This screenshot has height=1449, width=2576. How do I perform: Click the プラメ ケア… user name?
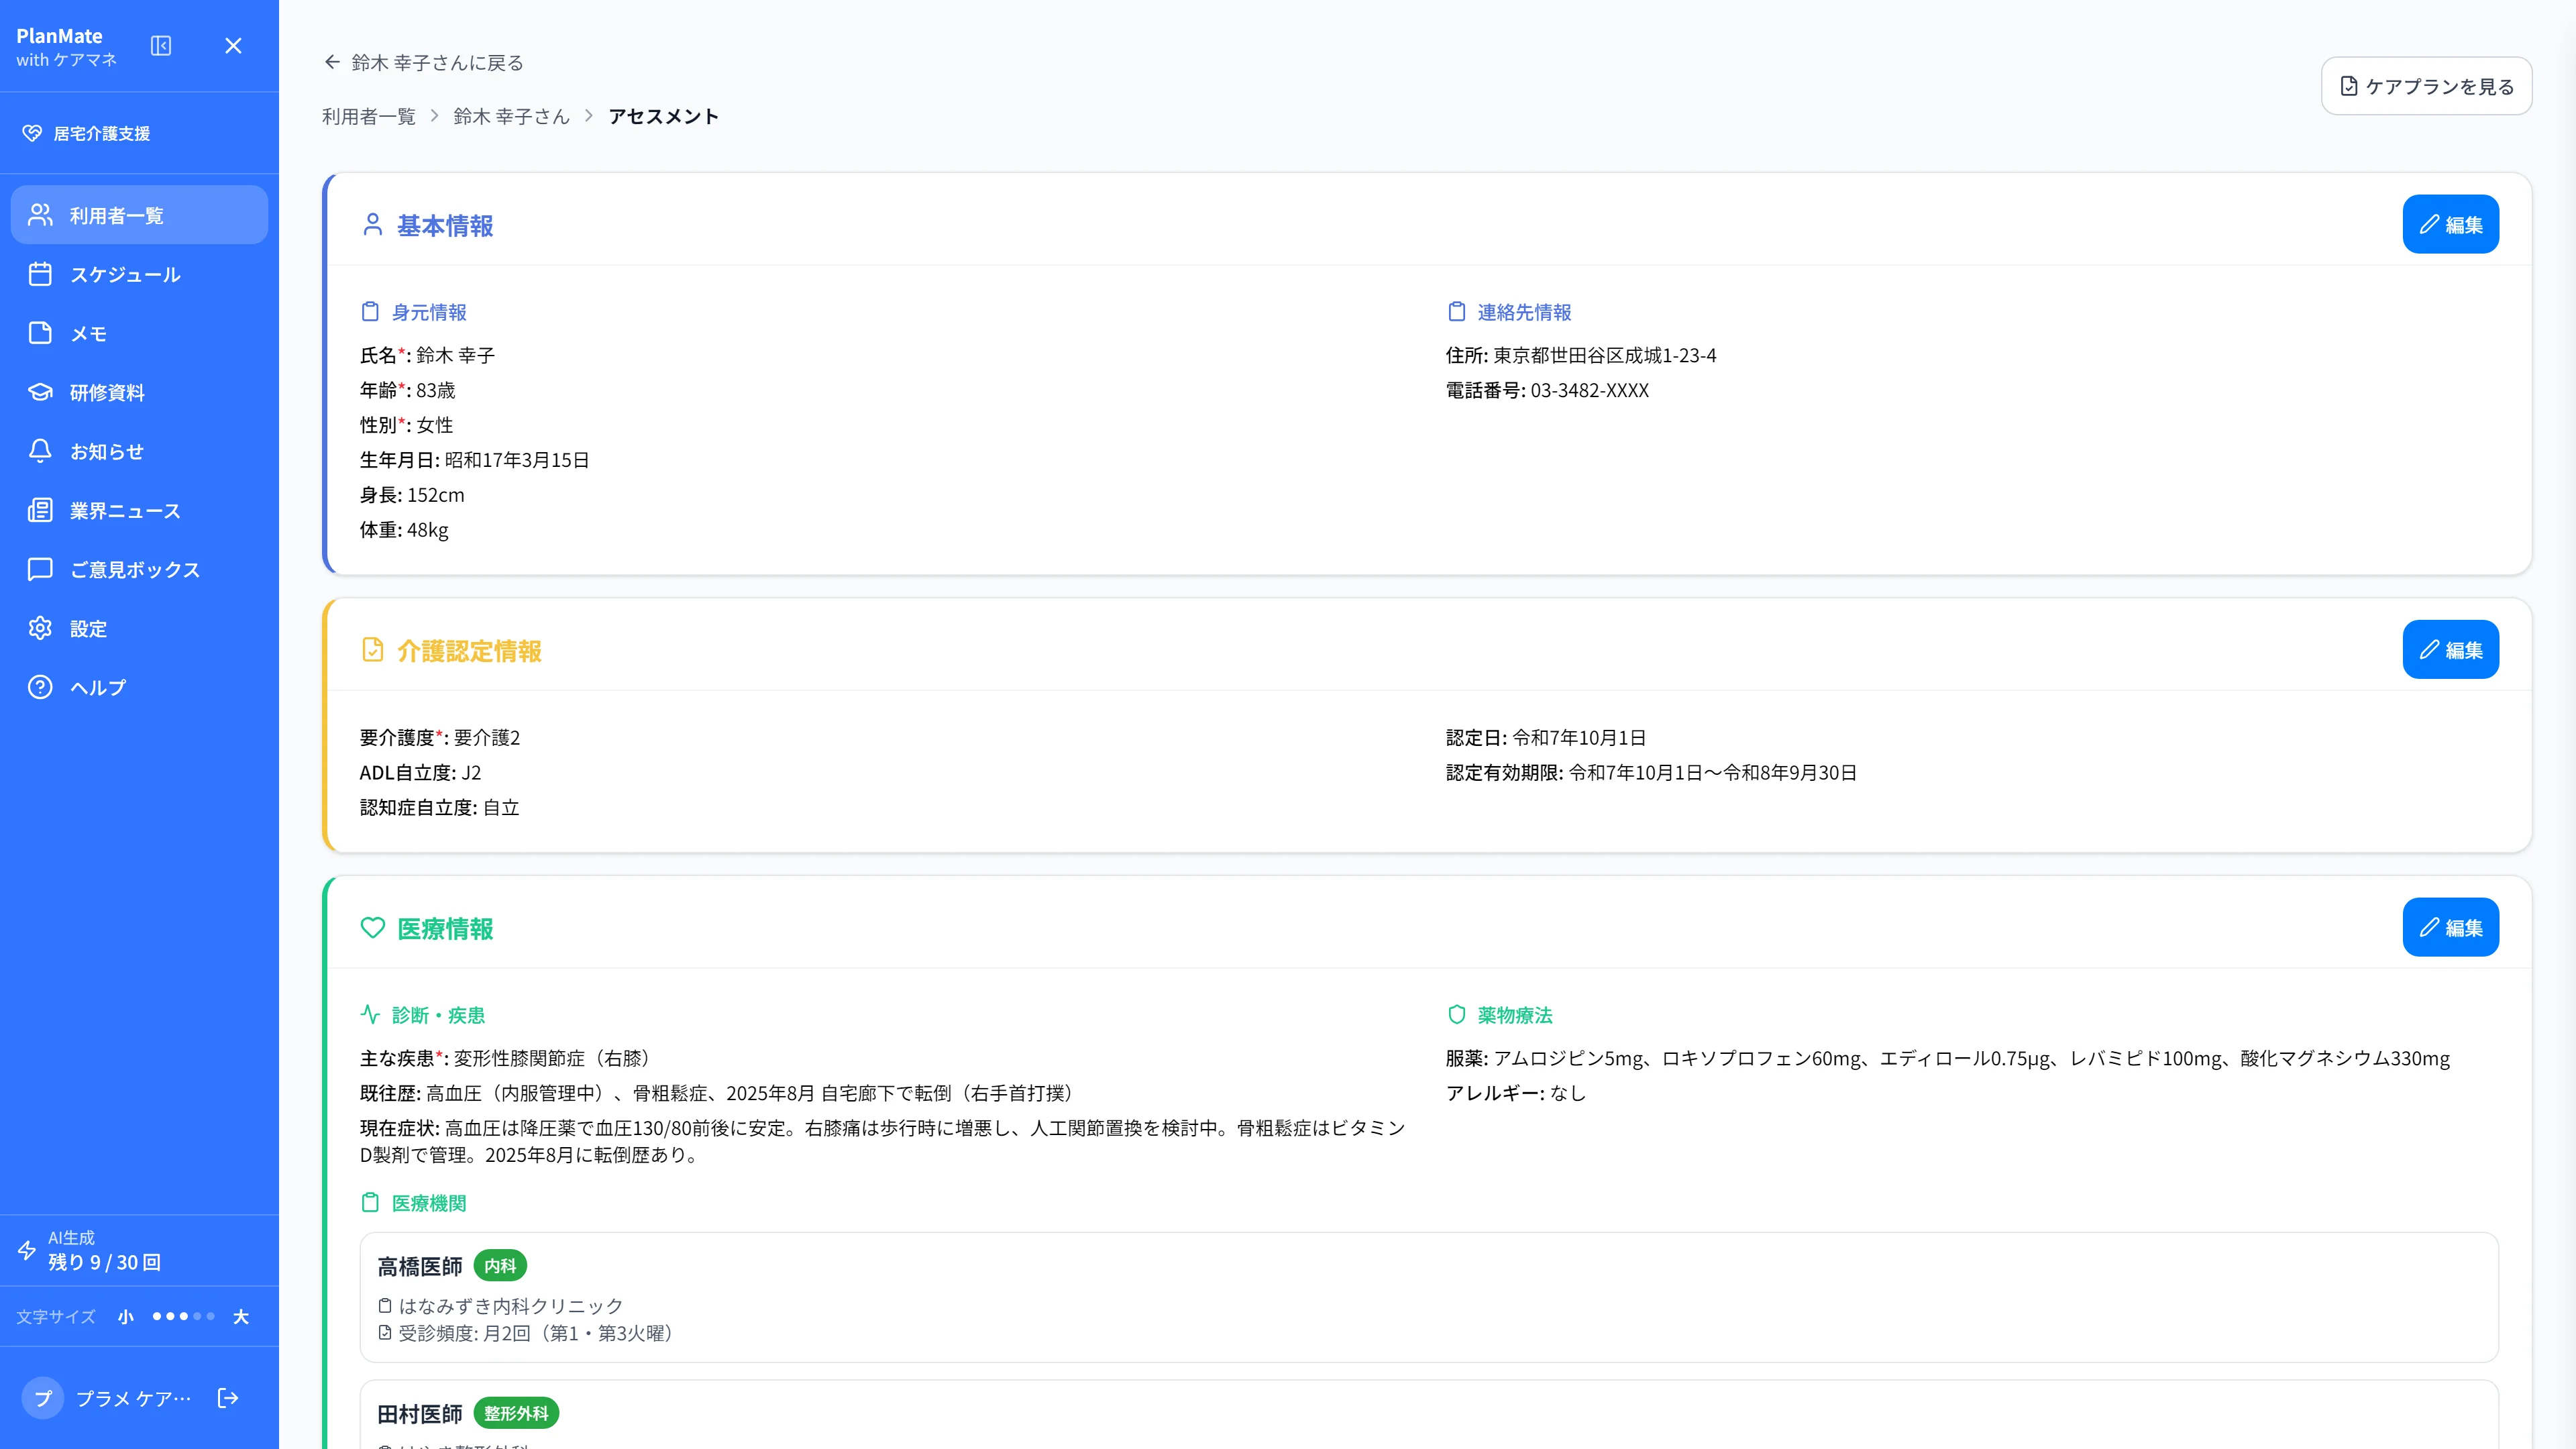[133, 1398]
